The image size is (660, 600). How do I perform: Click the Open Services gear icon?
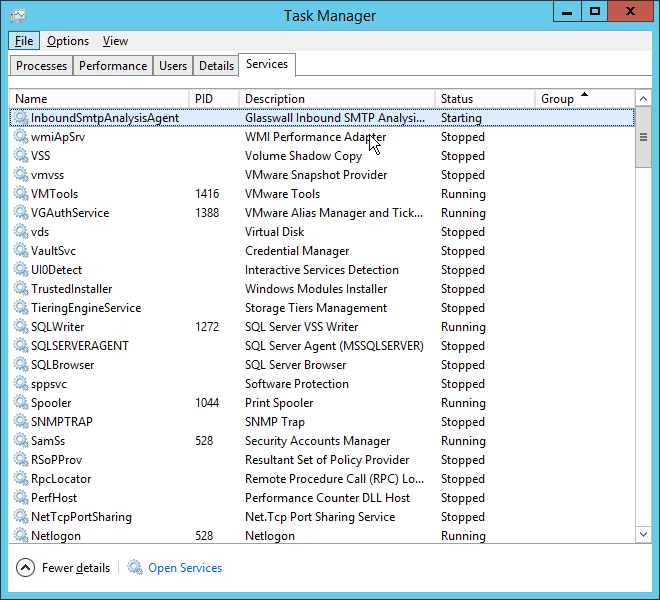coord(135,568)
